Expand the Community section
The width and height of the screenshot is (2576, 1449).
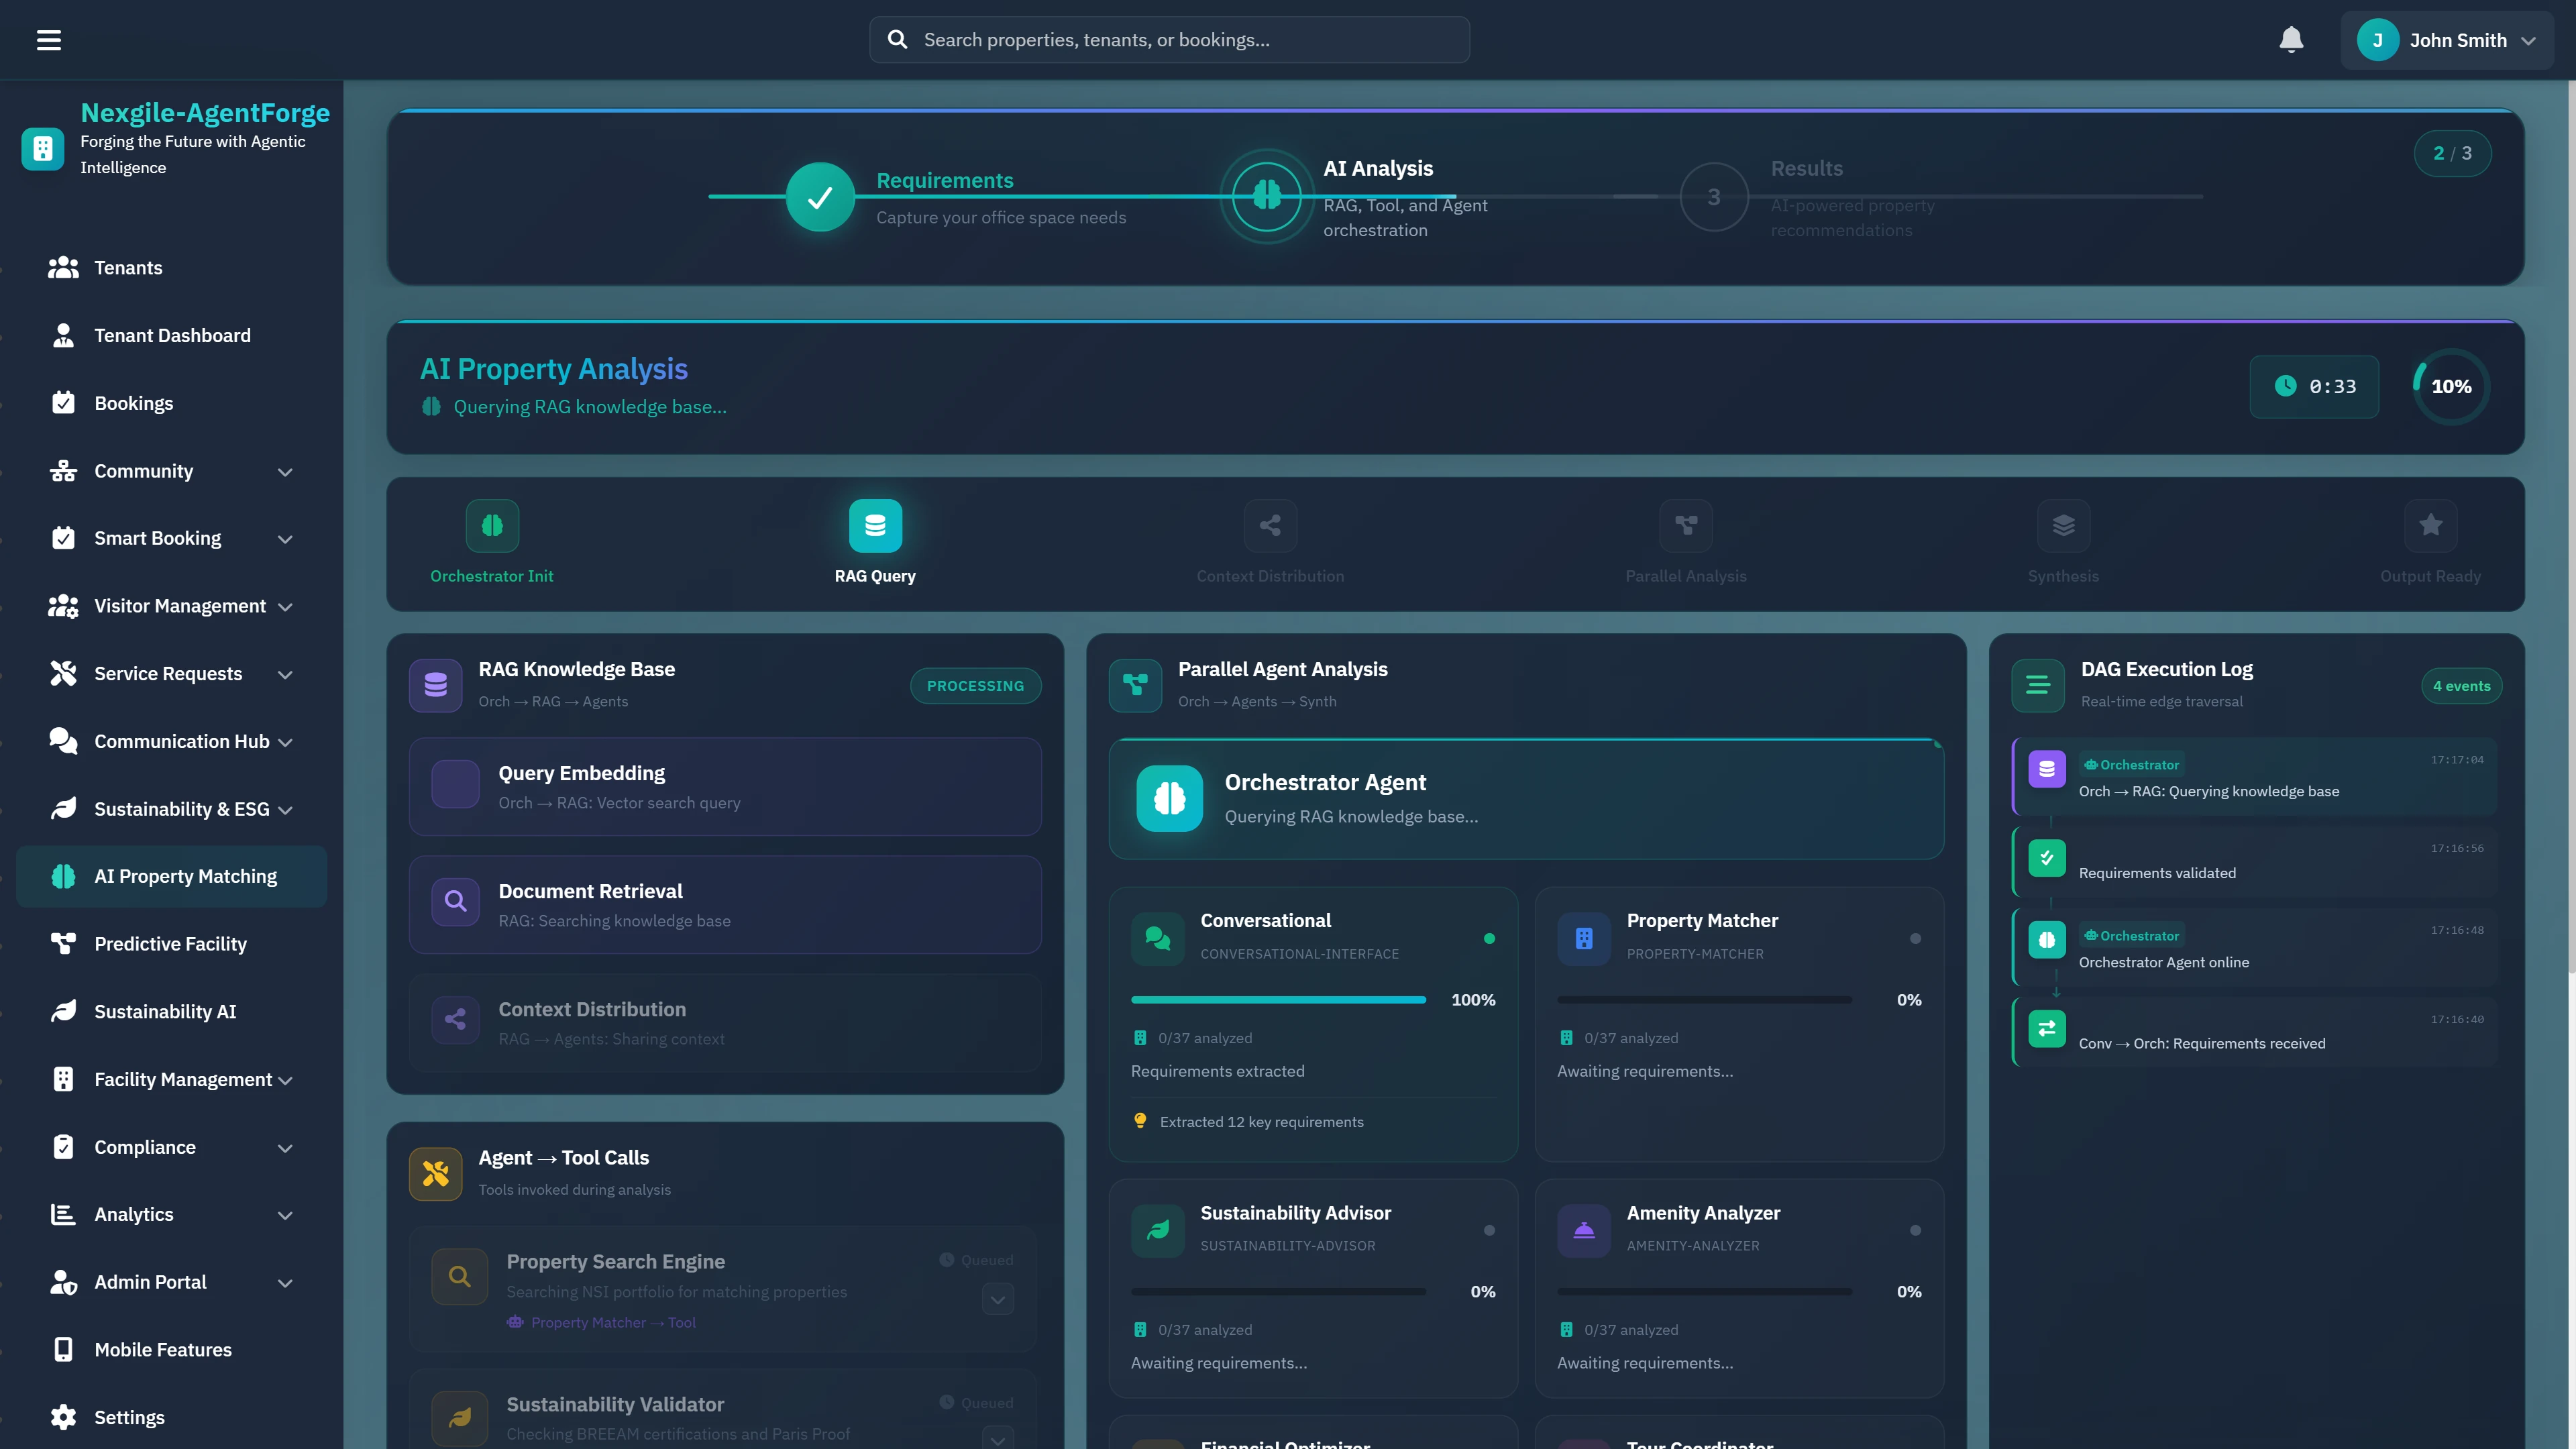(x=285, y=471)
